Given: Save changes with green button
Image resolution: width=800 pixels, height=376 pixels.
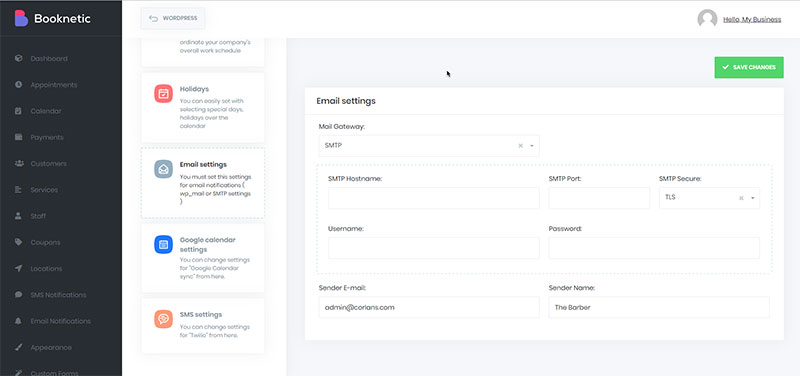Looking at the screenshot, I should pos(748,67).
